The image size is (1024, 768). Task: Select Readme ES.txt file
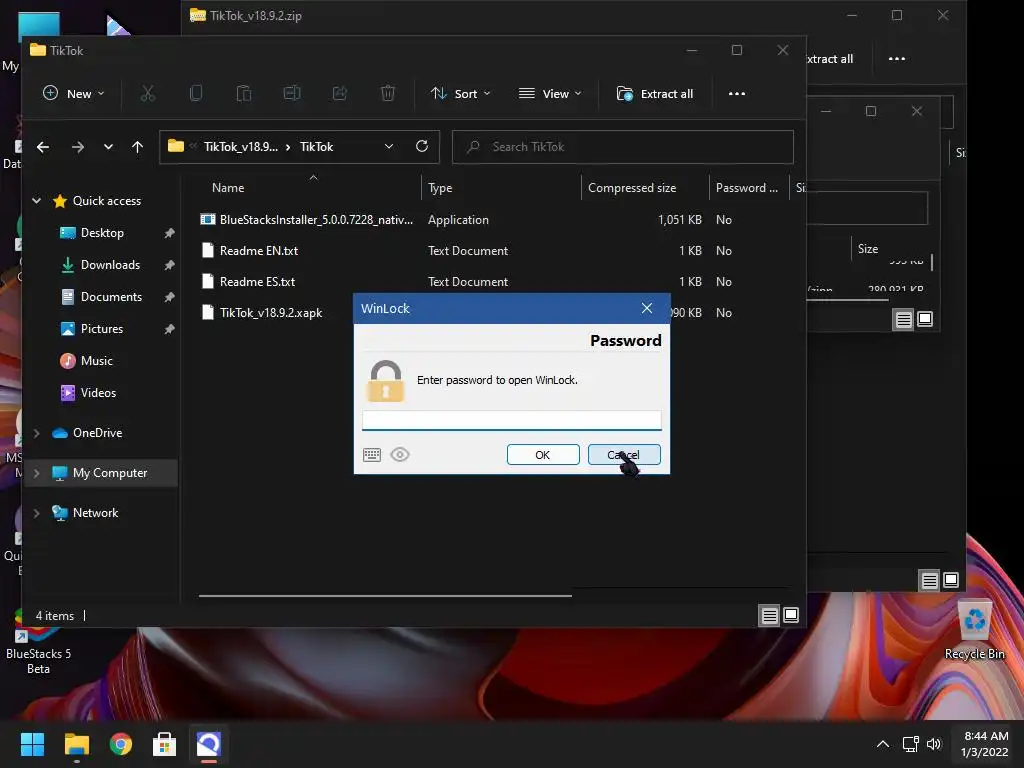click(x=257, y=281)
